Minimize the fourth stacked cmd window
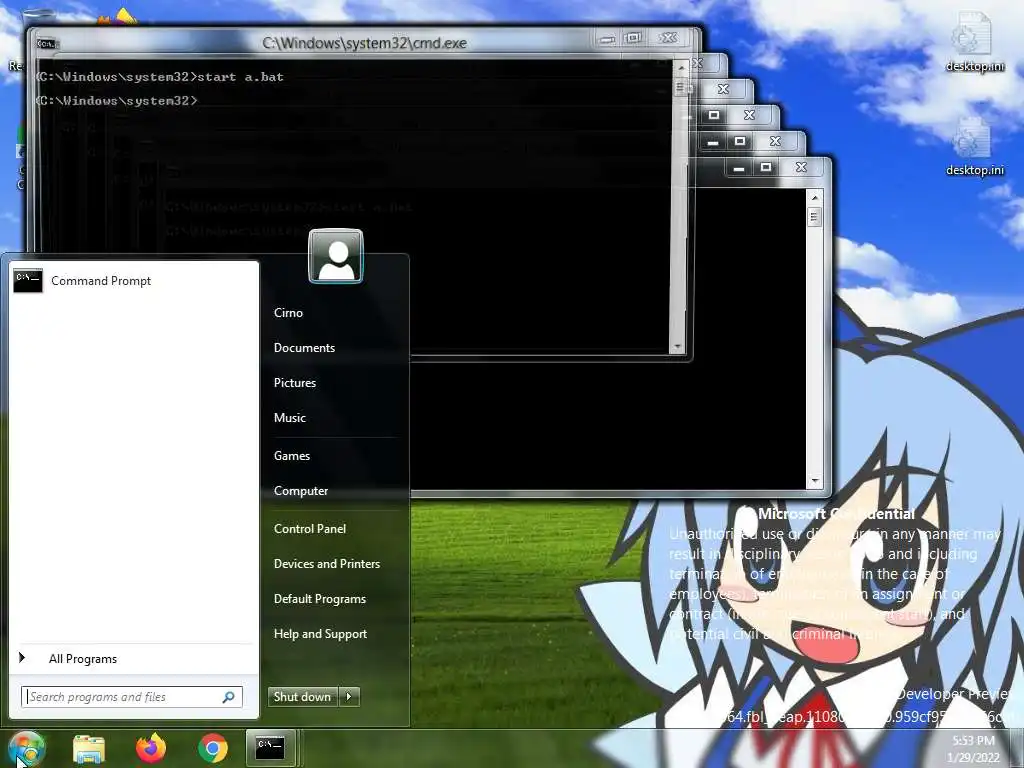The image size is (1024, 768). (712, 142)
